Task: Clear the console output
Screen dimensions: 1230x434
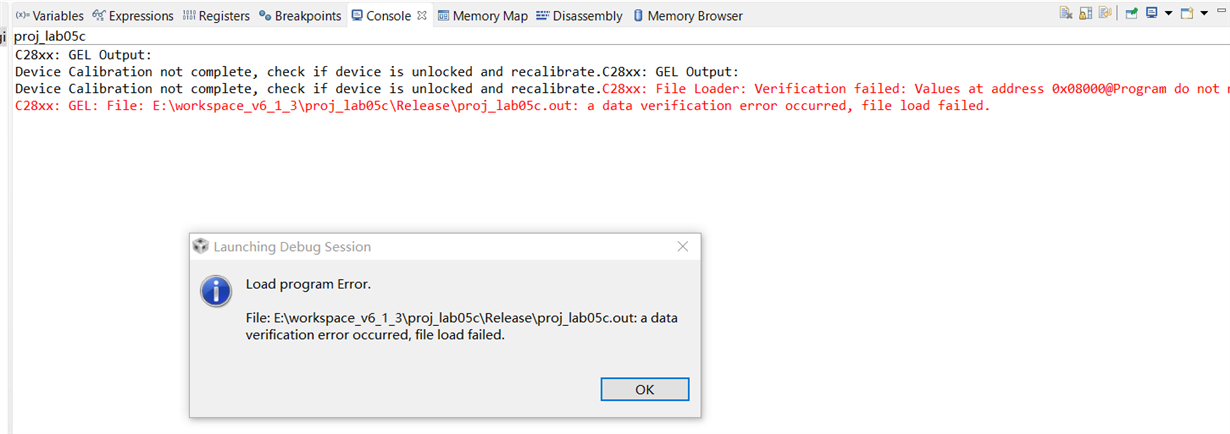Action: pyautogui.click(x=1066, y=14)
